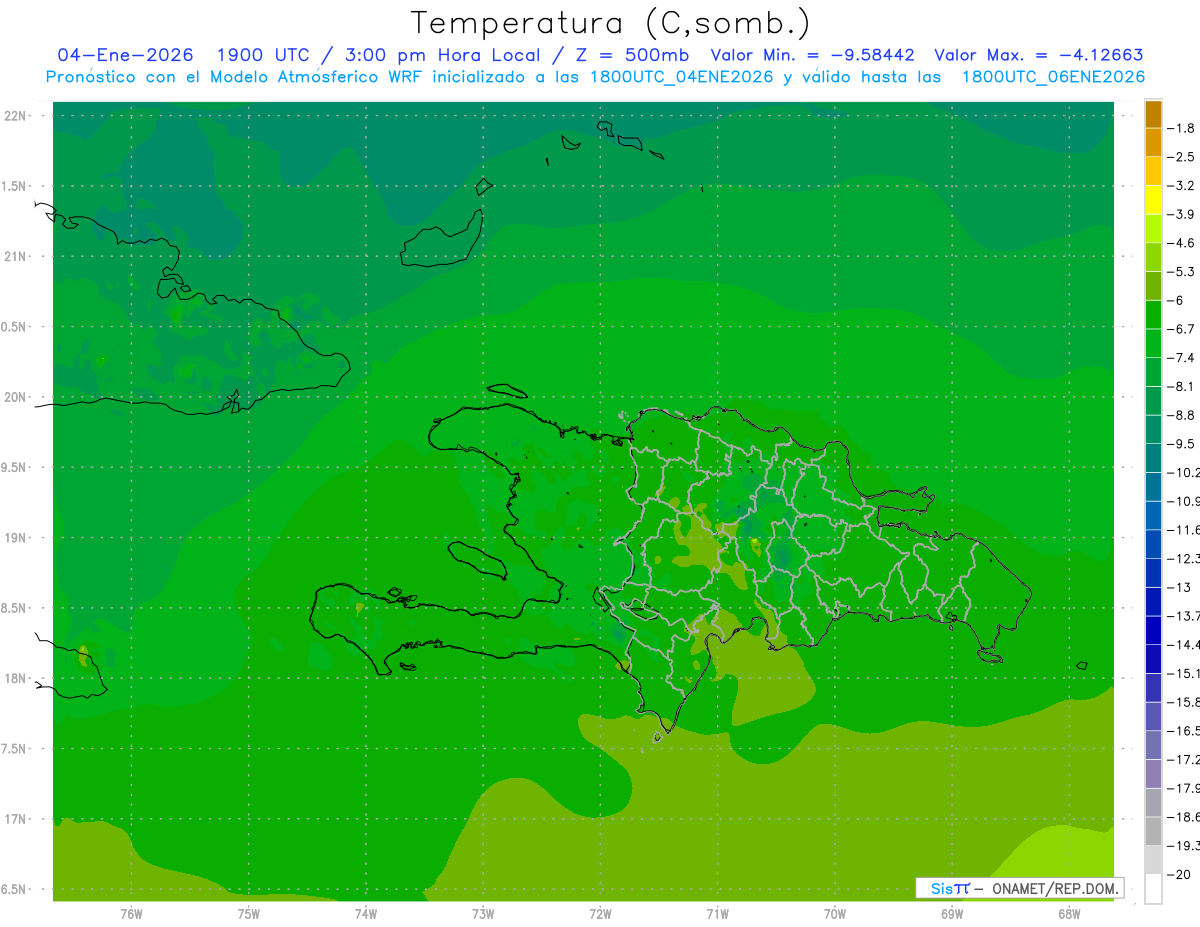Viewport: 1200px width, 927px height.
Task: Click the '68W' longitude label
Action: pos(1069,914)
